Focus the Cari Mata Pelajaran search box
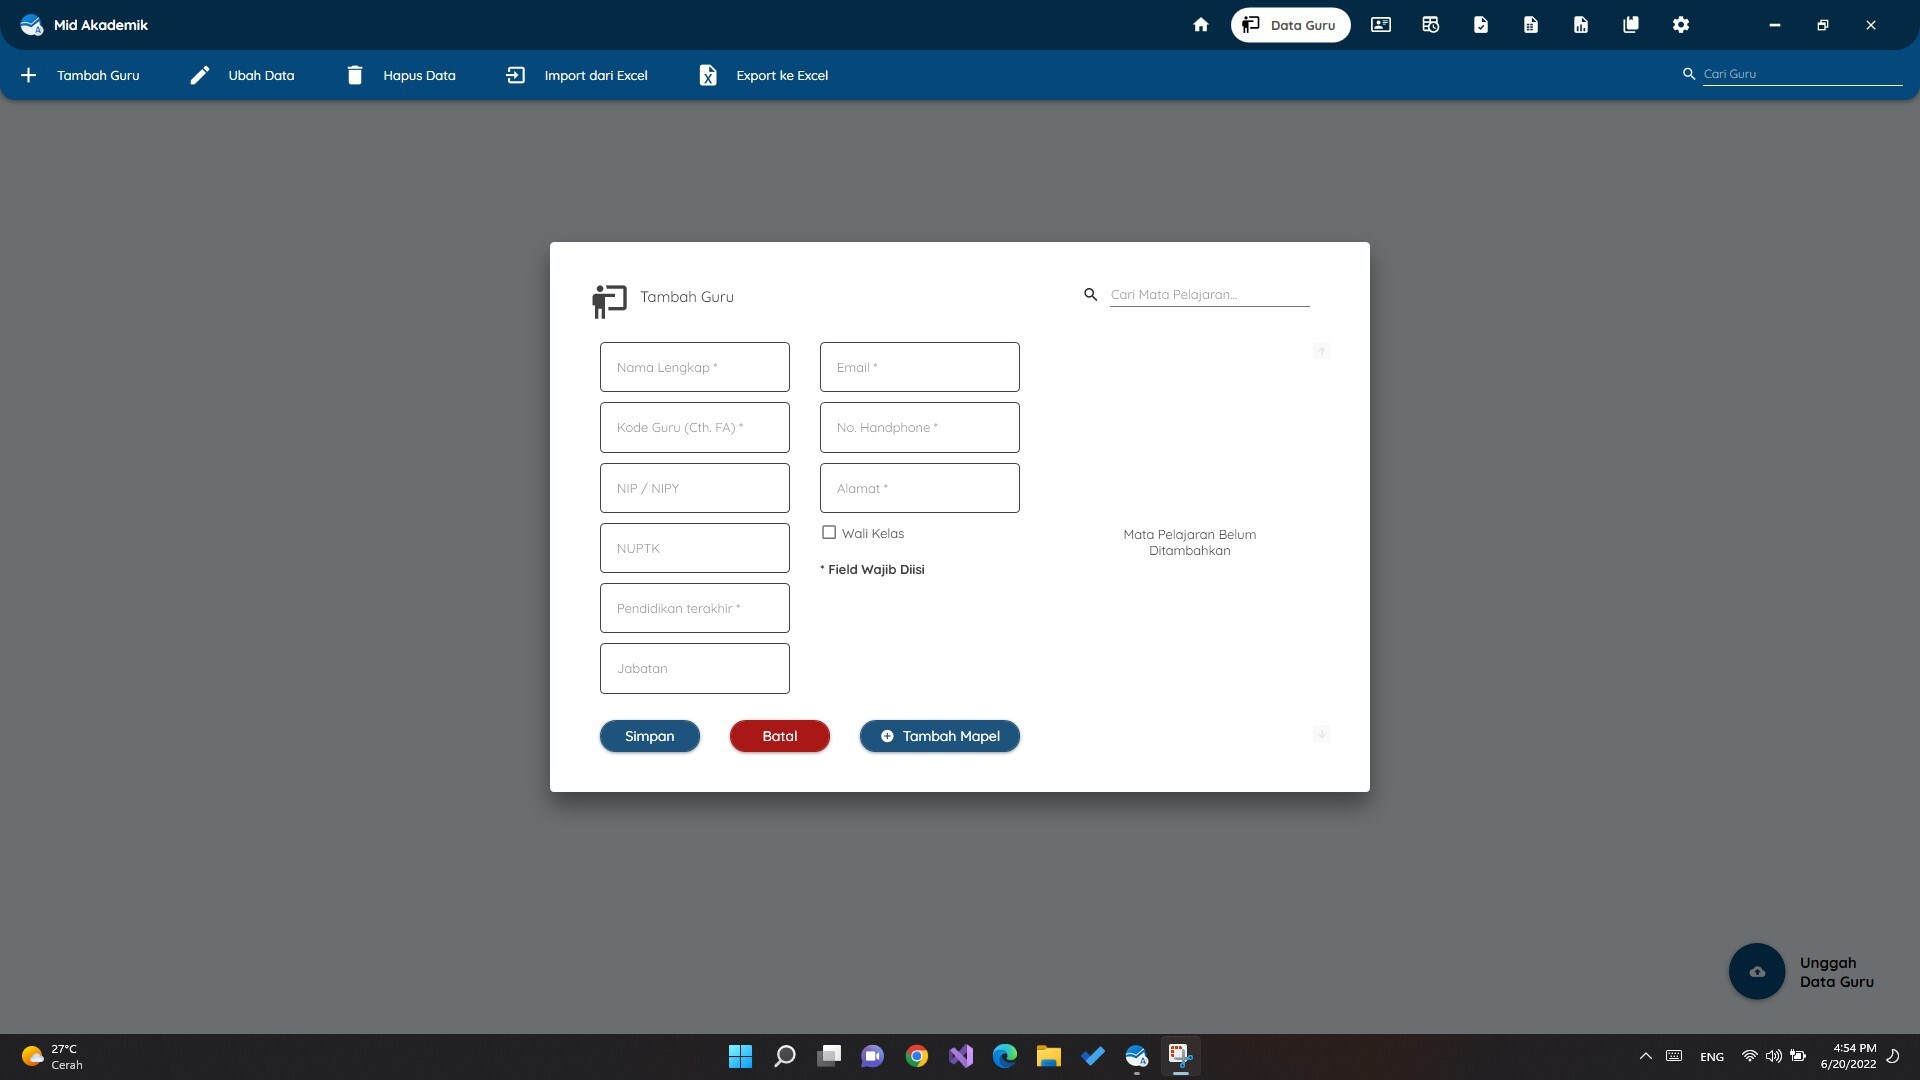Screen dimensions: 1920x1080 coord(1208,295)
